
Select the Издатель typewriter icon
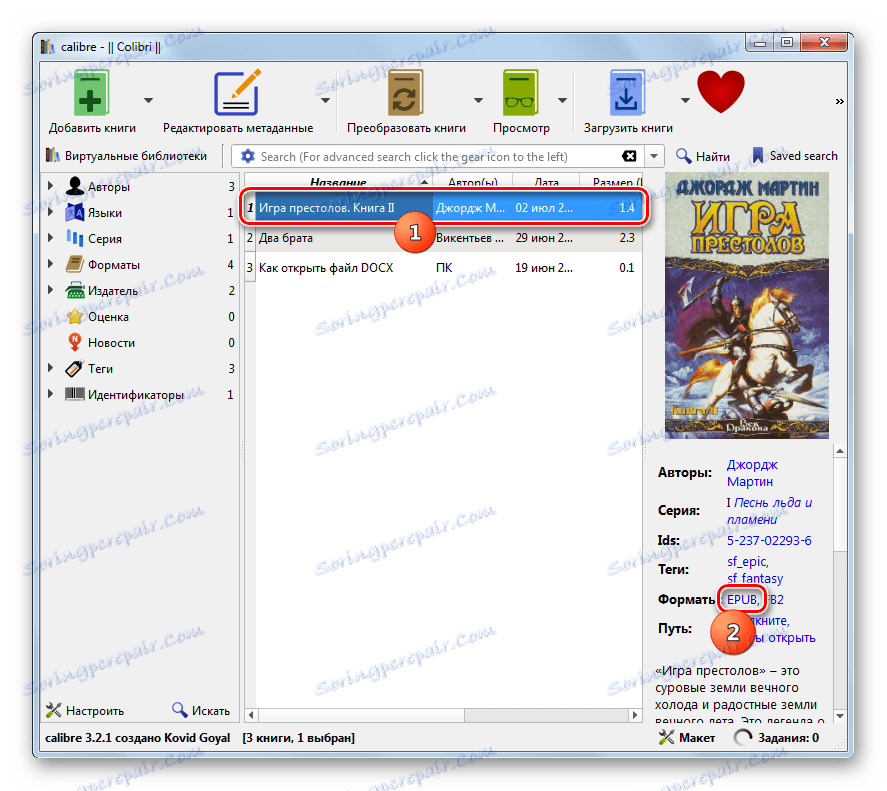click(75, 290)
